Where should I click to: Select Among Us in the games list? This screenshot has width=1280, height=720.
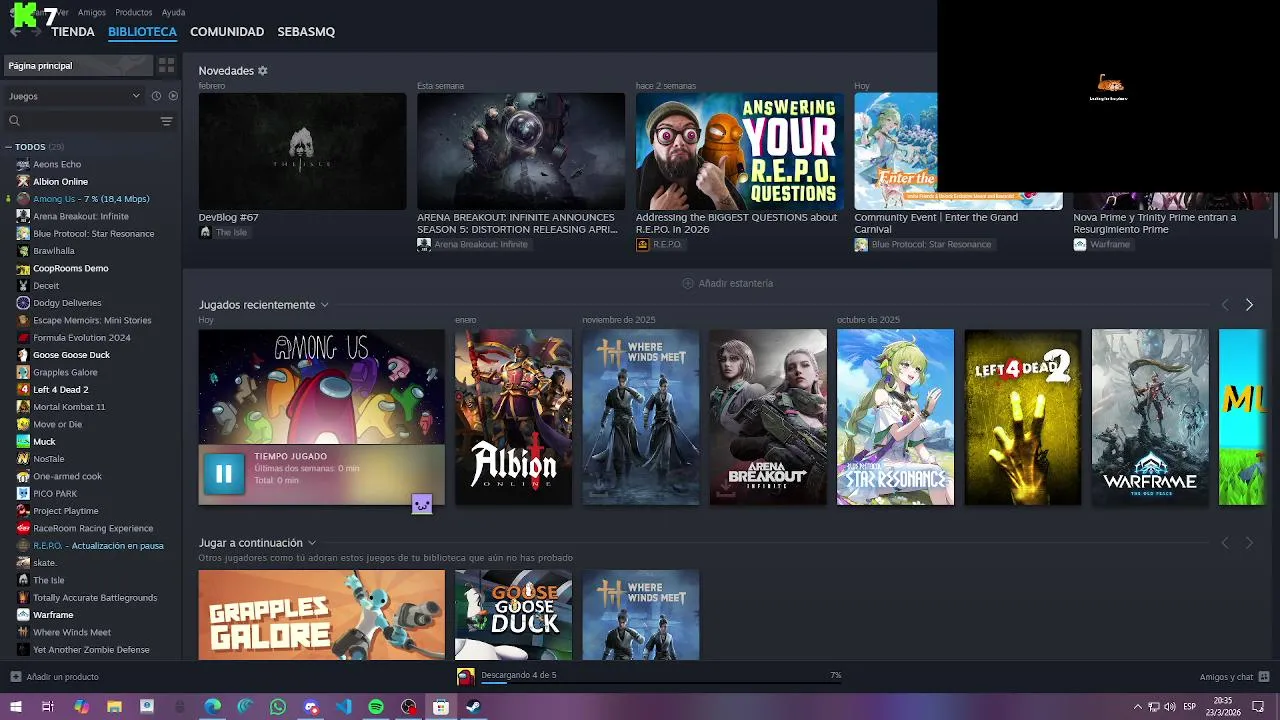pos(92,199)
